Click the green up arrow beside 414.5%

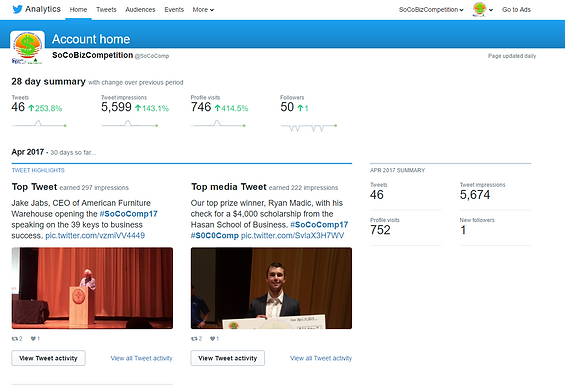tap(217, 108)
